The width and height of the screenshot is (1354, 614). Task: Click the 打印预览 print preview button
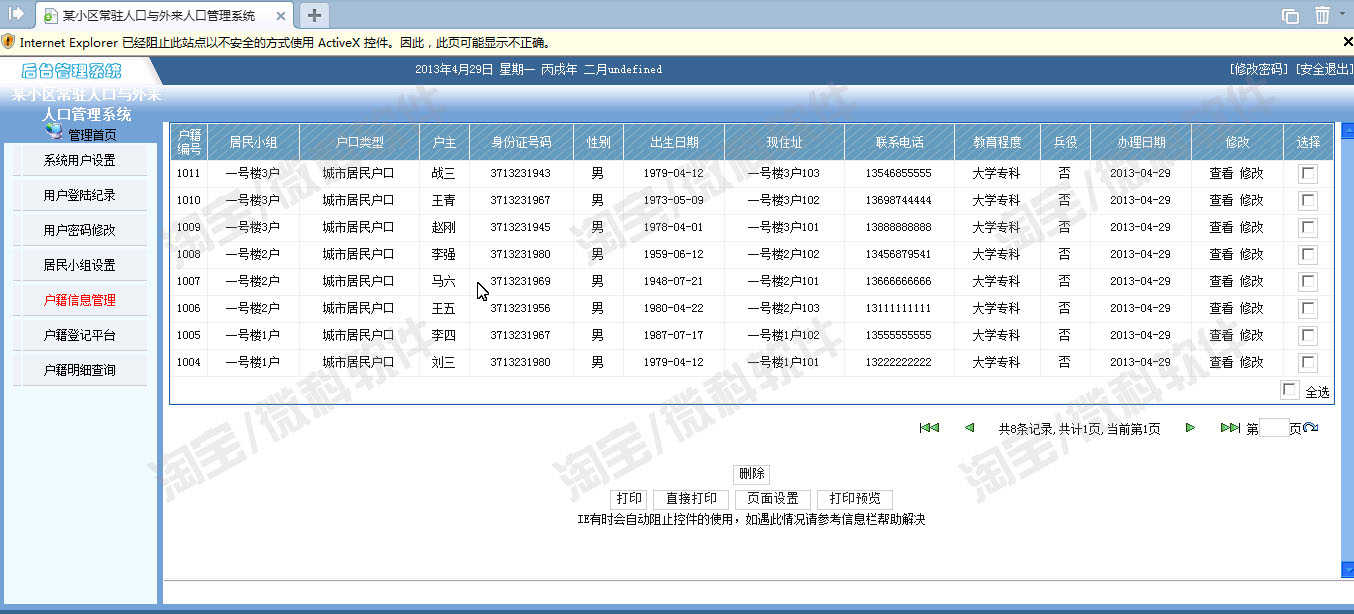tap(854, 499)
